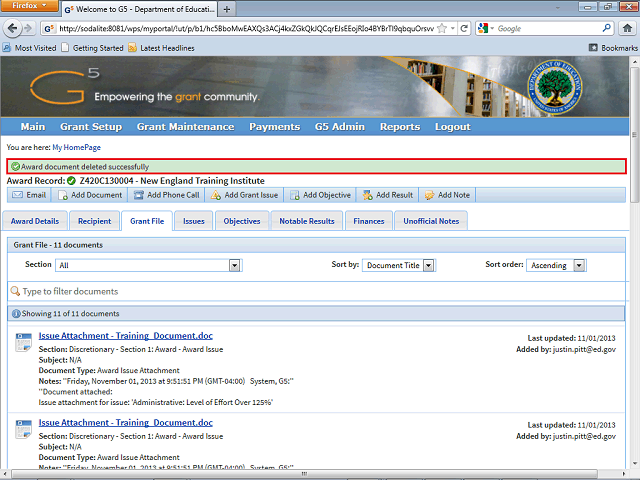Click the Google search magnifier icon
Image resolution: width=640 pixels, height=480 pixels.
607,28
